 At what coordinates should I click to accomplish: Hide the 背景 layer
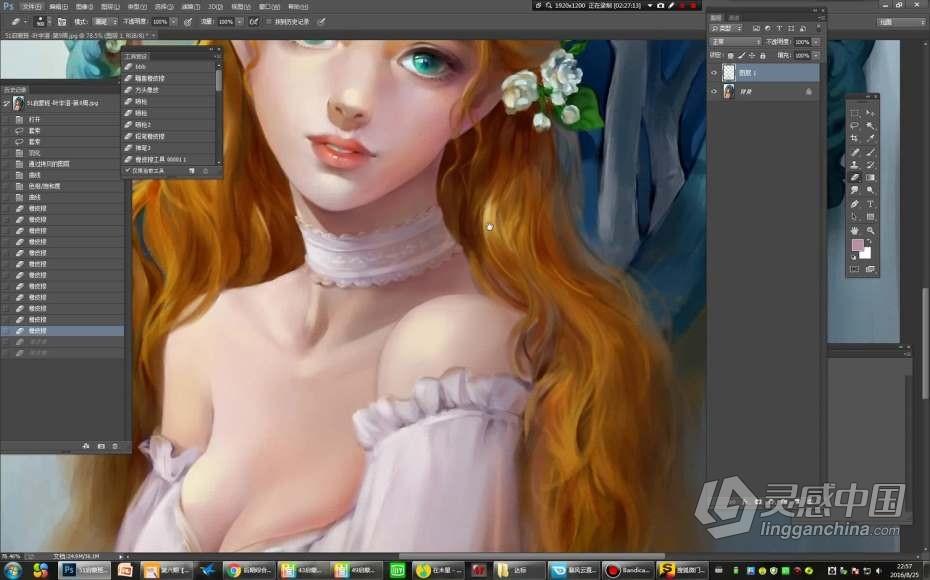pos(714,92)
